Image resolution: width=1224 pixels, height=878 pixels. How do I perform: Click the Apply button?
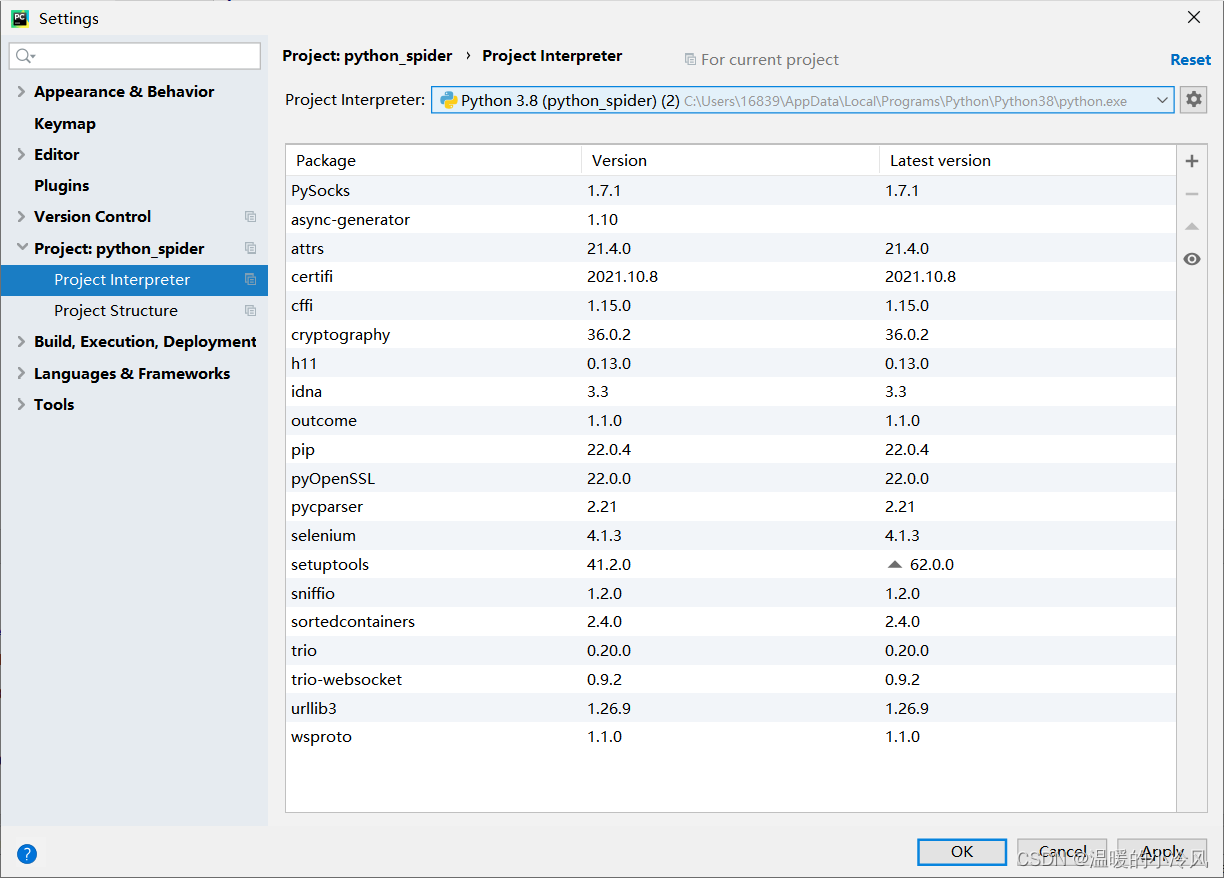(x=1162, y=852)
